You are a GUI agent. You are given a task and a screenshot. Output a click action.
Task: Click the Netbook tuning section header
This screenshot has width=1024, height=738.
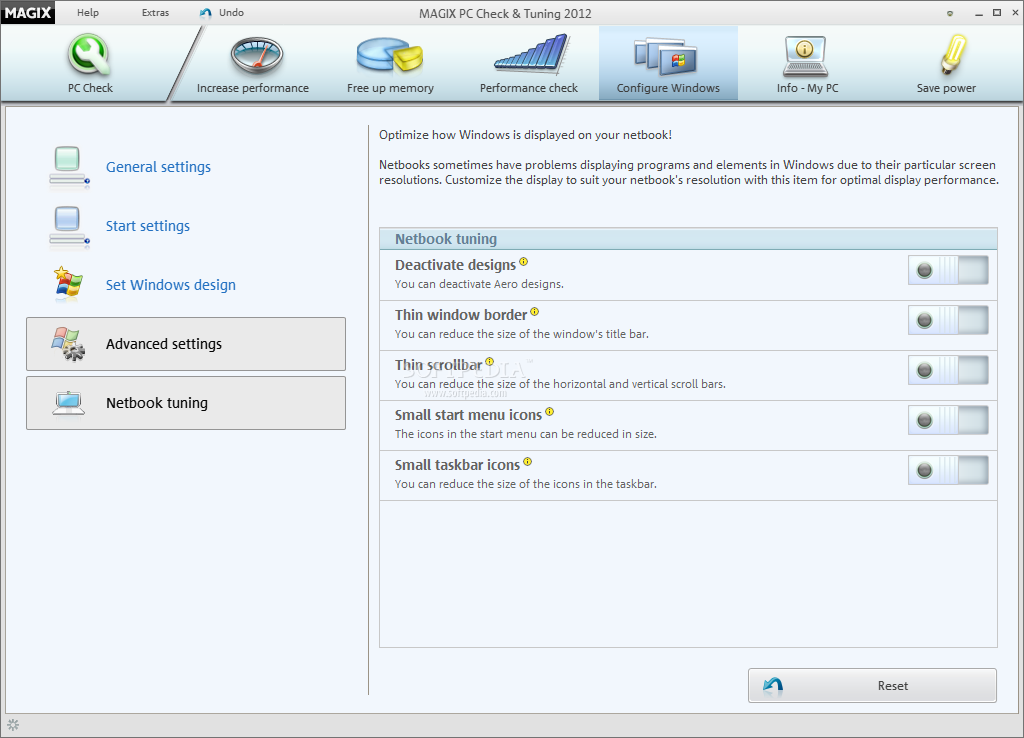(x=688, y=239)
